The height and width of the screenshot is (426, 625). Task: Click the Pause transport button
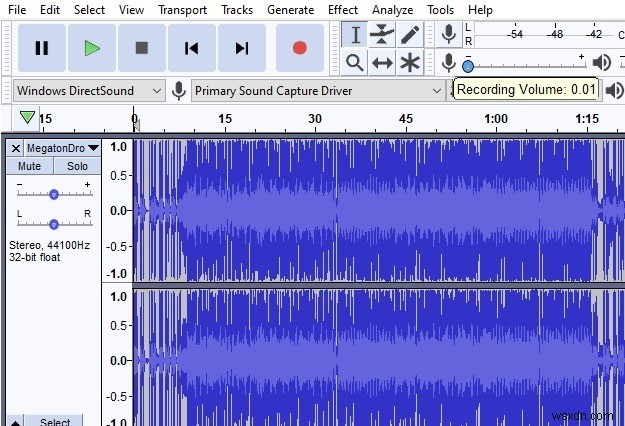tap(42, 48)
